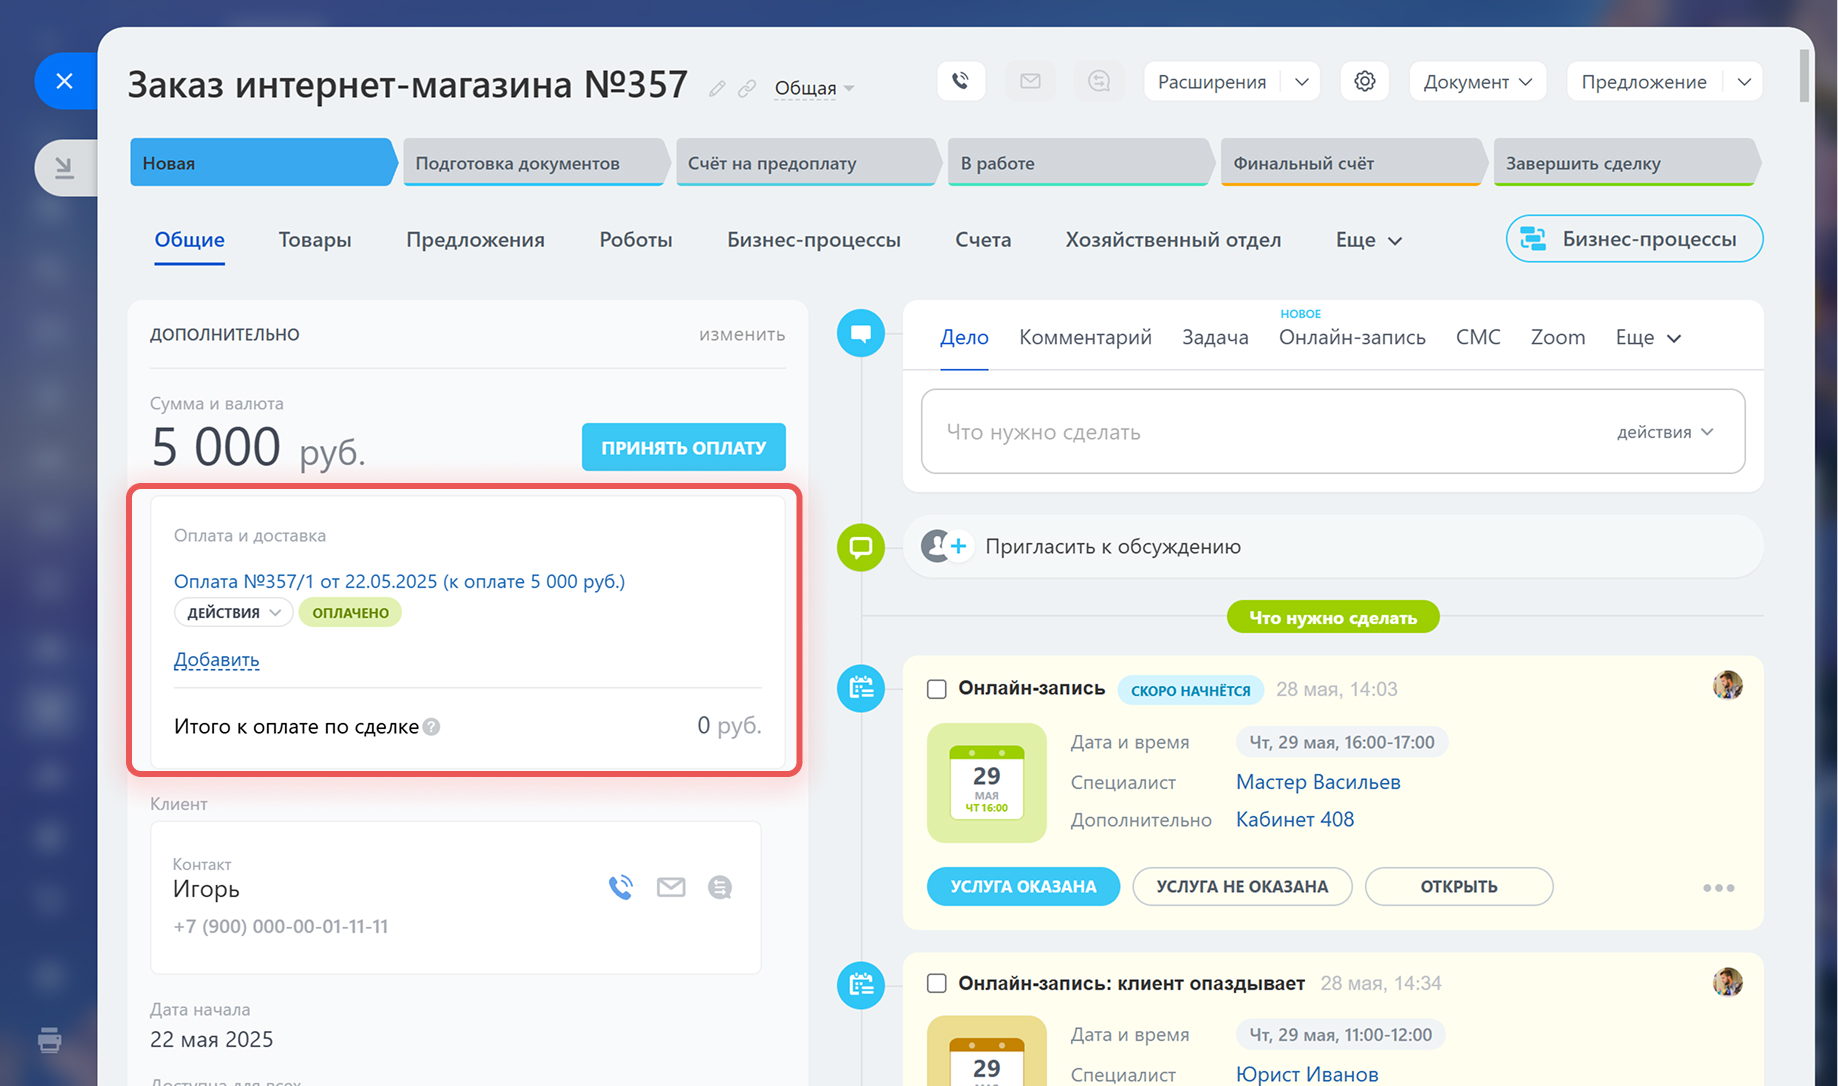The height and width of the screenshot is (1086, 1838).
Task: Go to the Роботы tab
Action: (x=636, y=240)
